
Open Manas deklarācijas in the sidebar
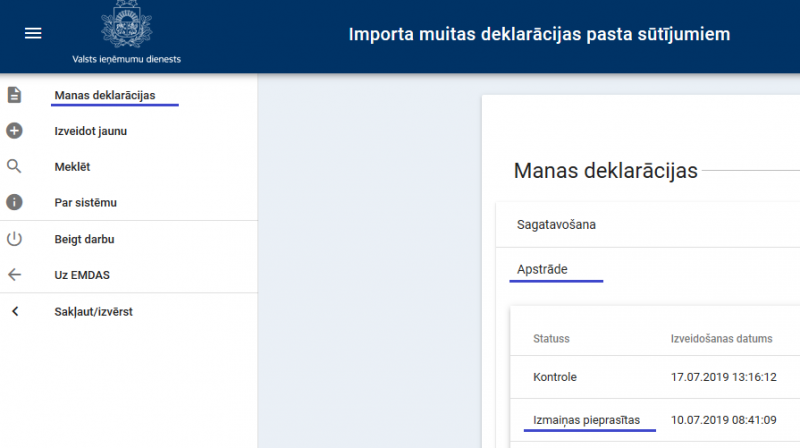click(x=105, y=95)
